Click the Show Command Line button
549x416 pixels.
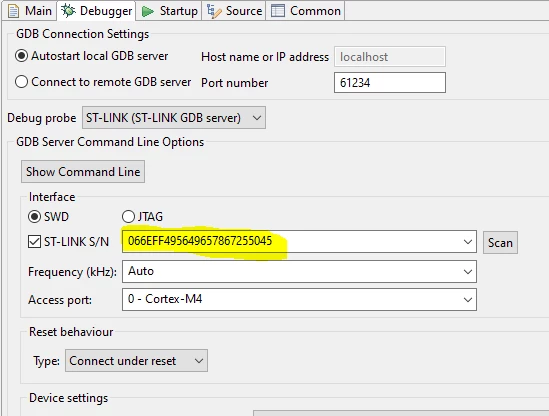click(83, 172)
